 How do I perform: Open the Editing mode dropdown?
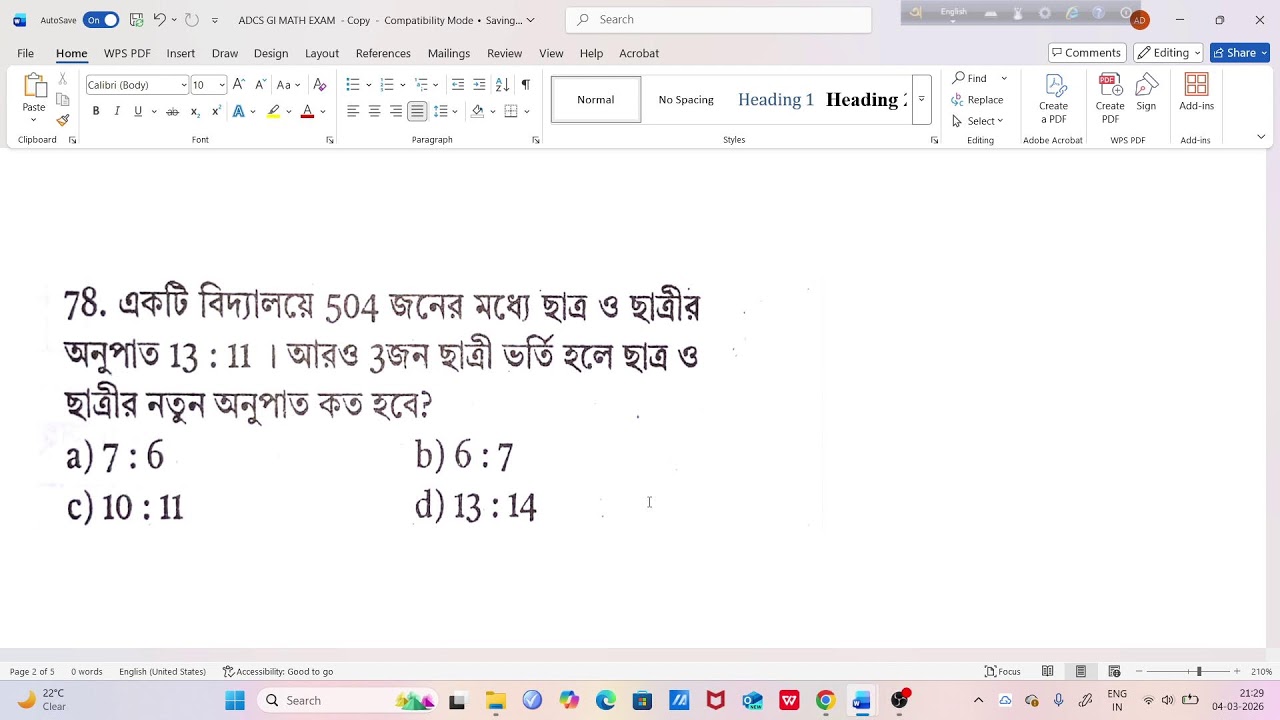[x=1169, y=53]
